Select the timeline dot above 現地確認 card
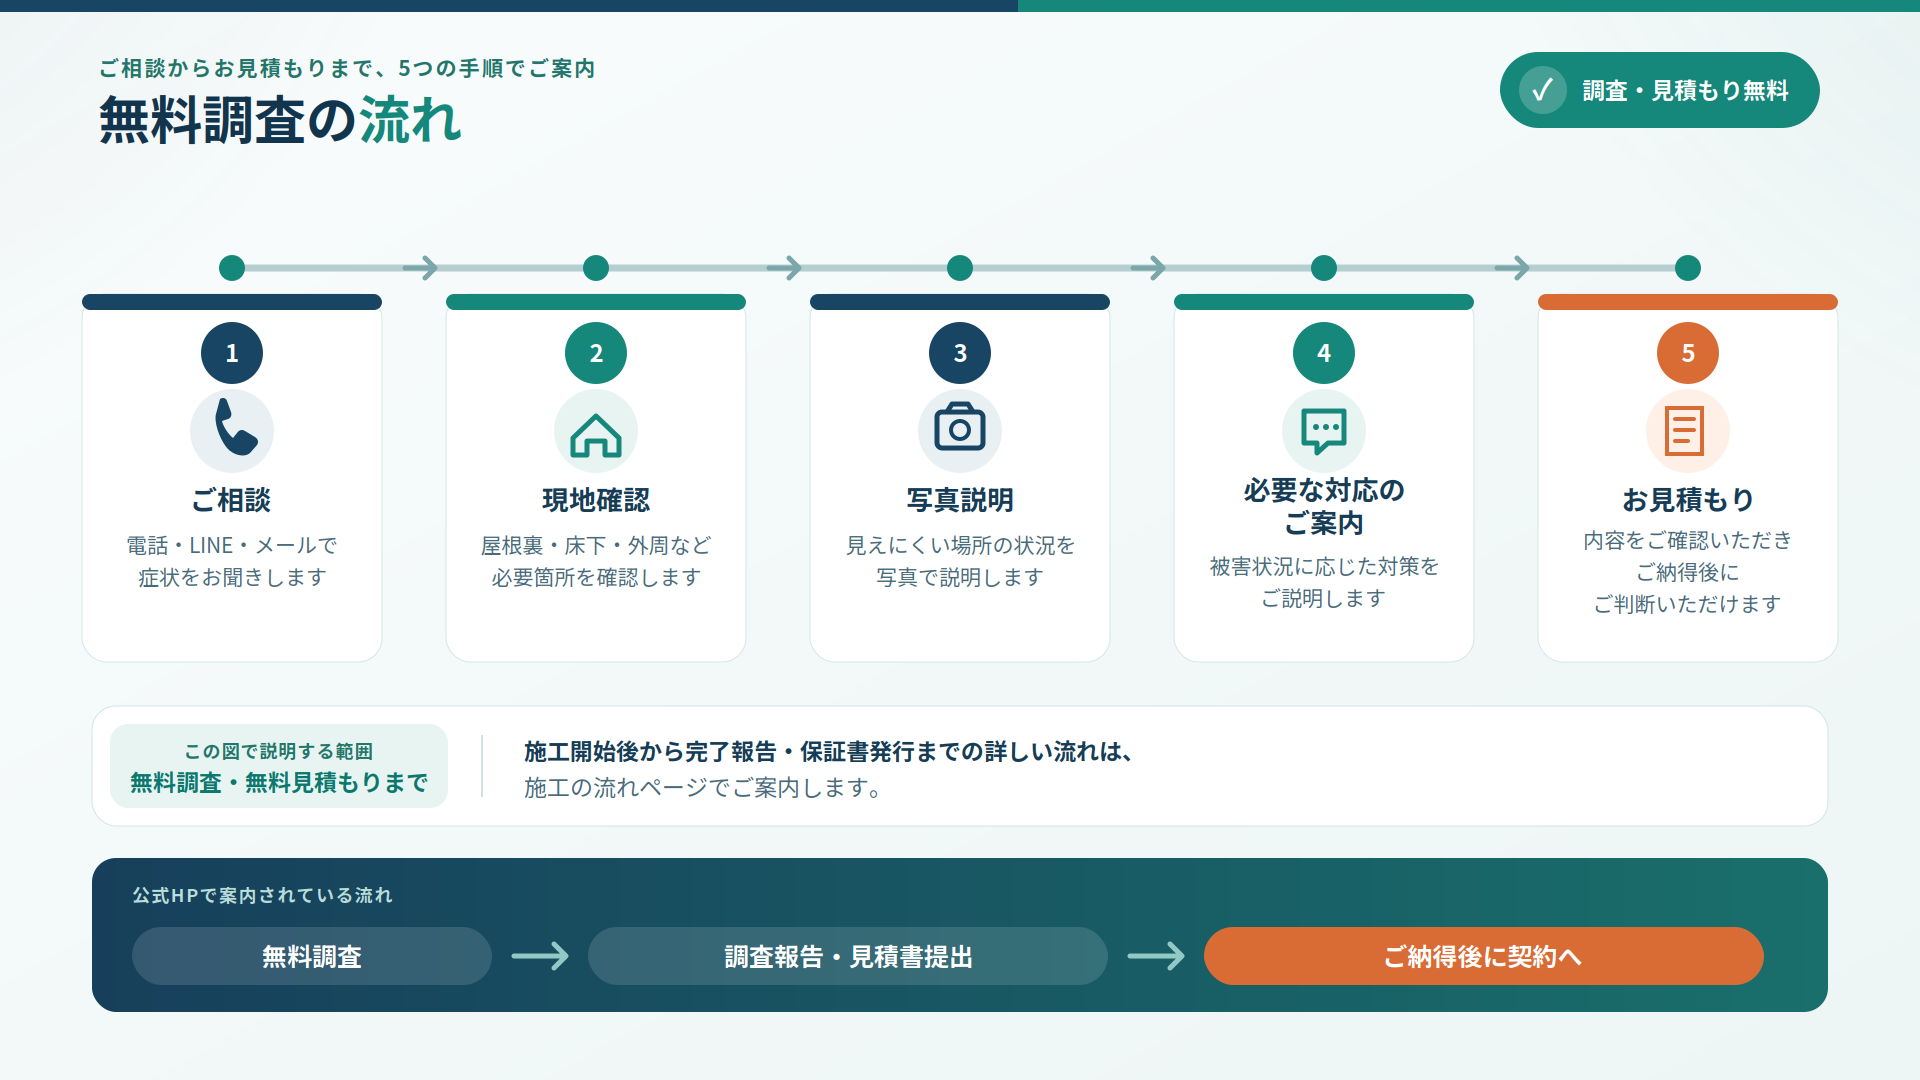Screen dimensions: 1920x1080 tap(596, 268)
